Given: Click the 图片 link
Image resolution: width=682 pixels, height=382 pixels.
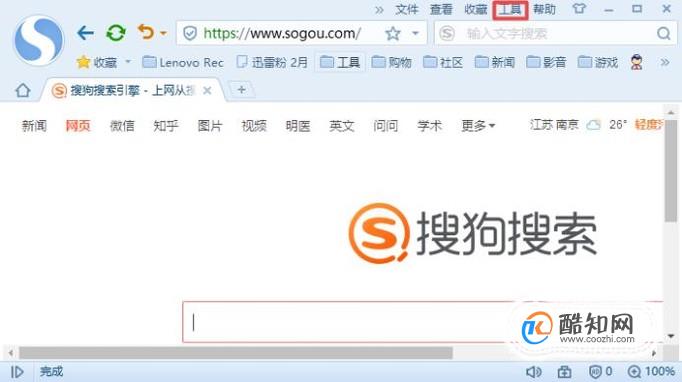Looking at the screenshot, I should coord(210,126).
